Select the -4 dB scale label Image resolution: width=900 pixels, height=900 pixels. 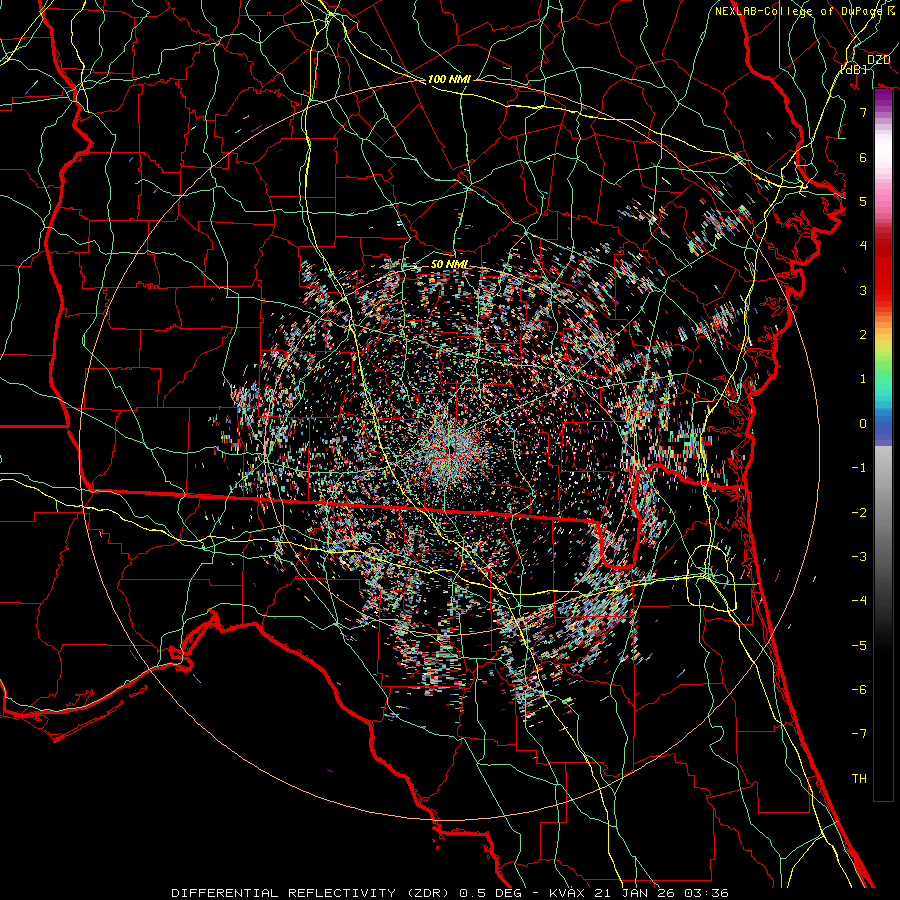(x=859, y=601)
